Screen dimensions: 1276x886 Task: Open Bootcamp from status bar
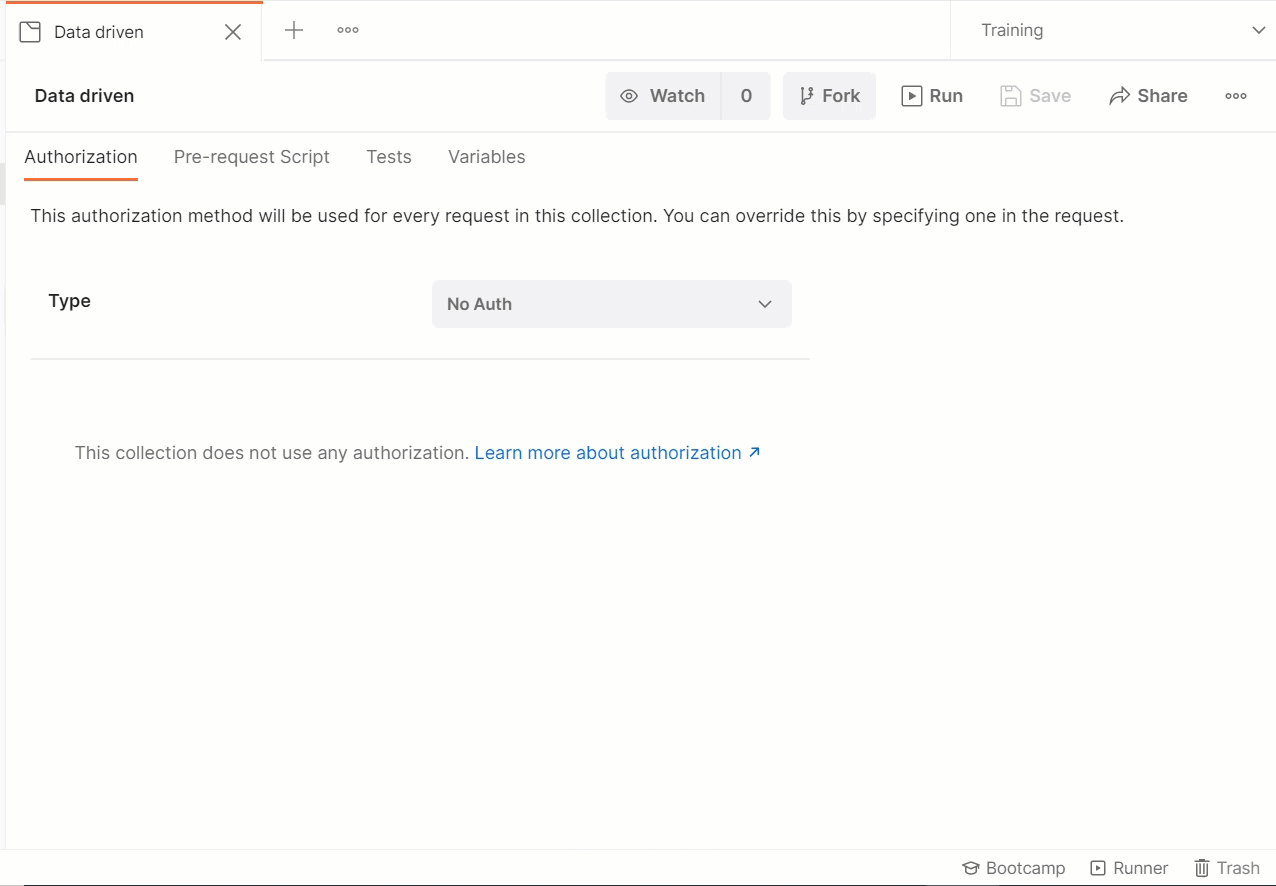[x=1014, y=868]
